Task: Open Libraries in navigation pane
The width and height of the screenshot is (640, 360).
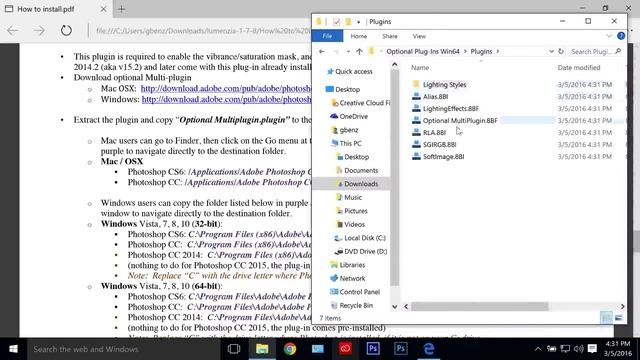Action: 347,265
